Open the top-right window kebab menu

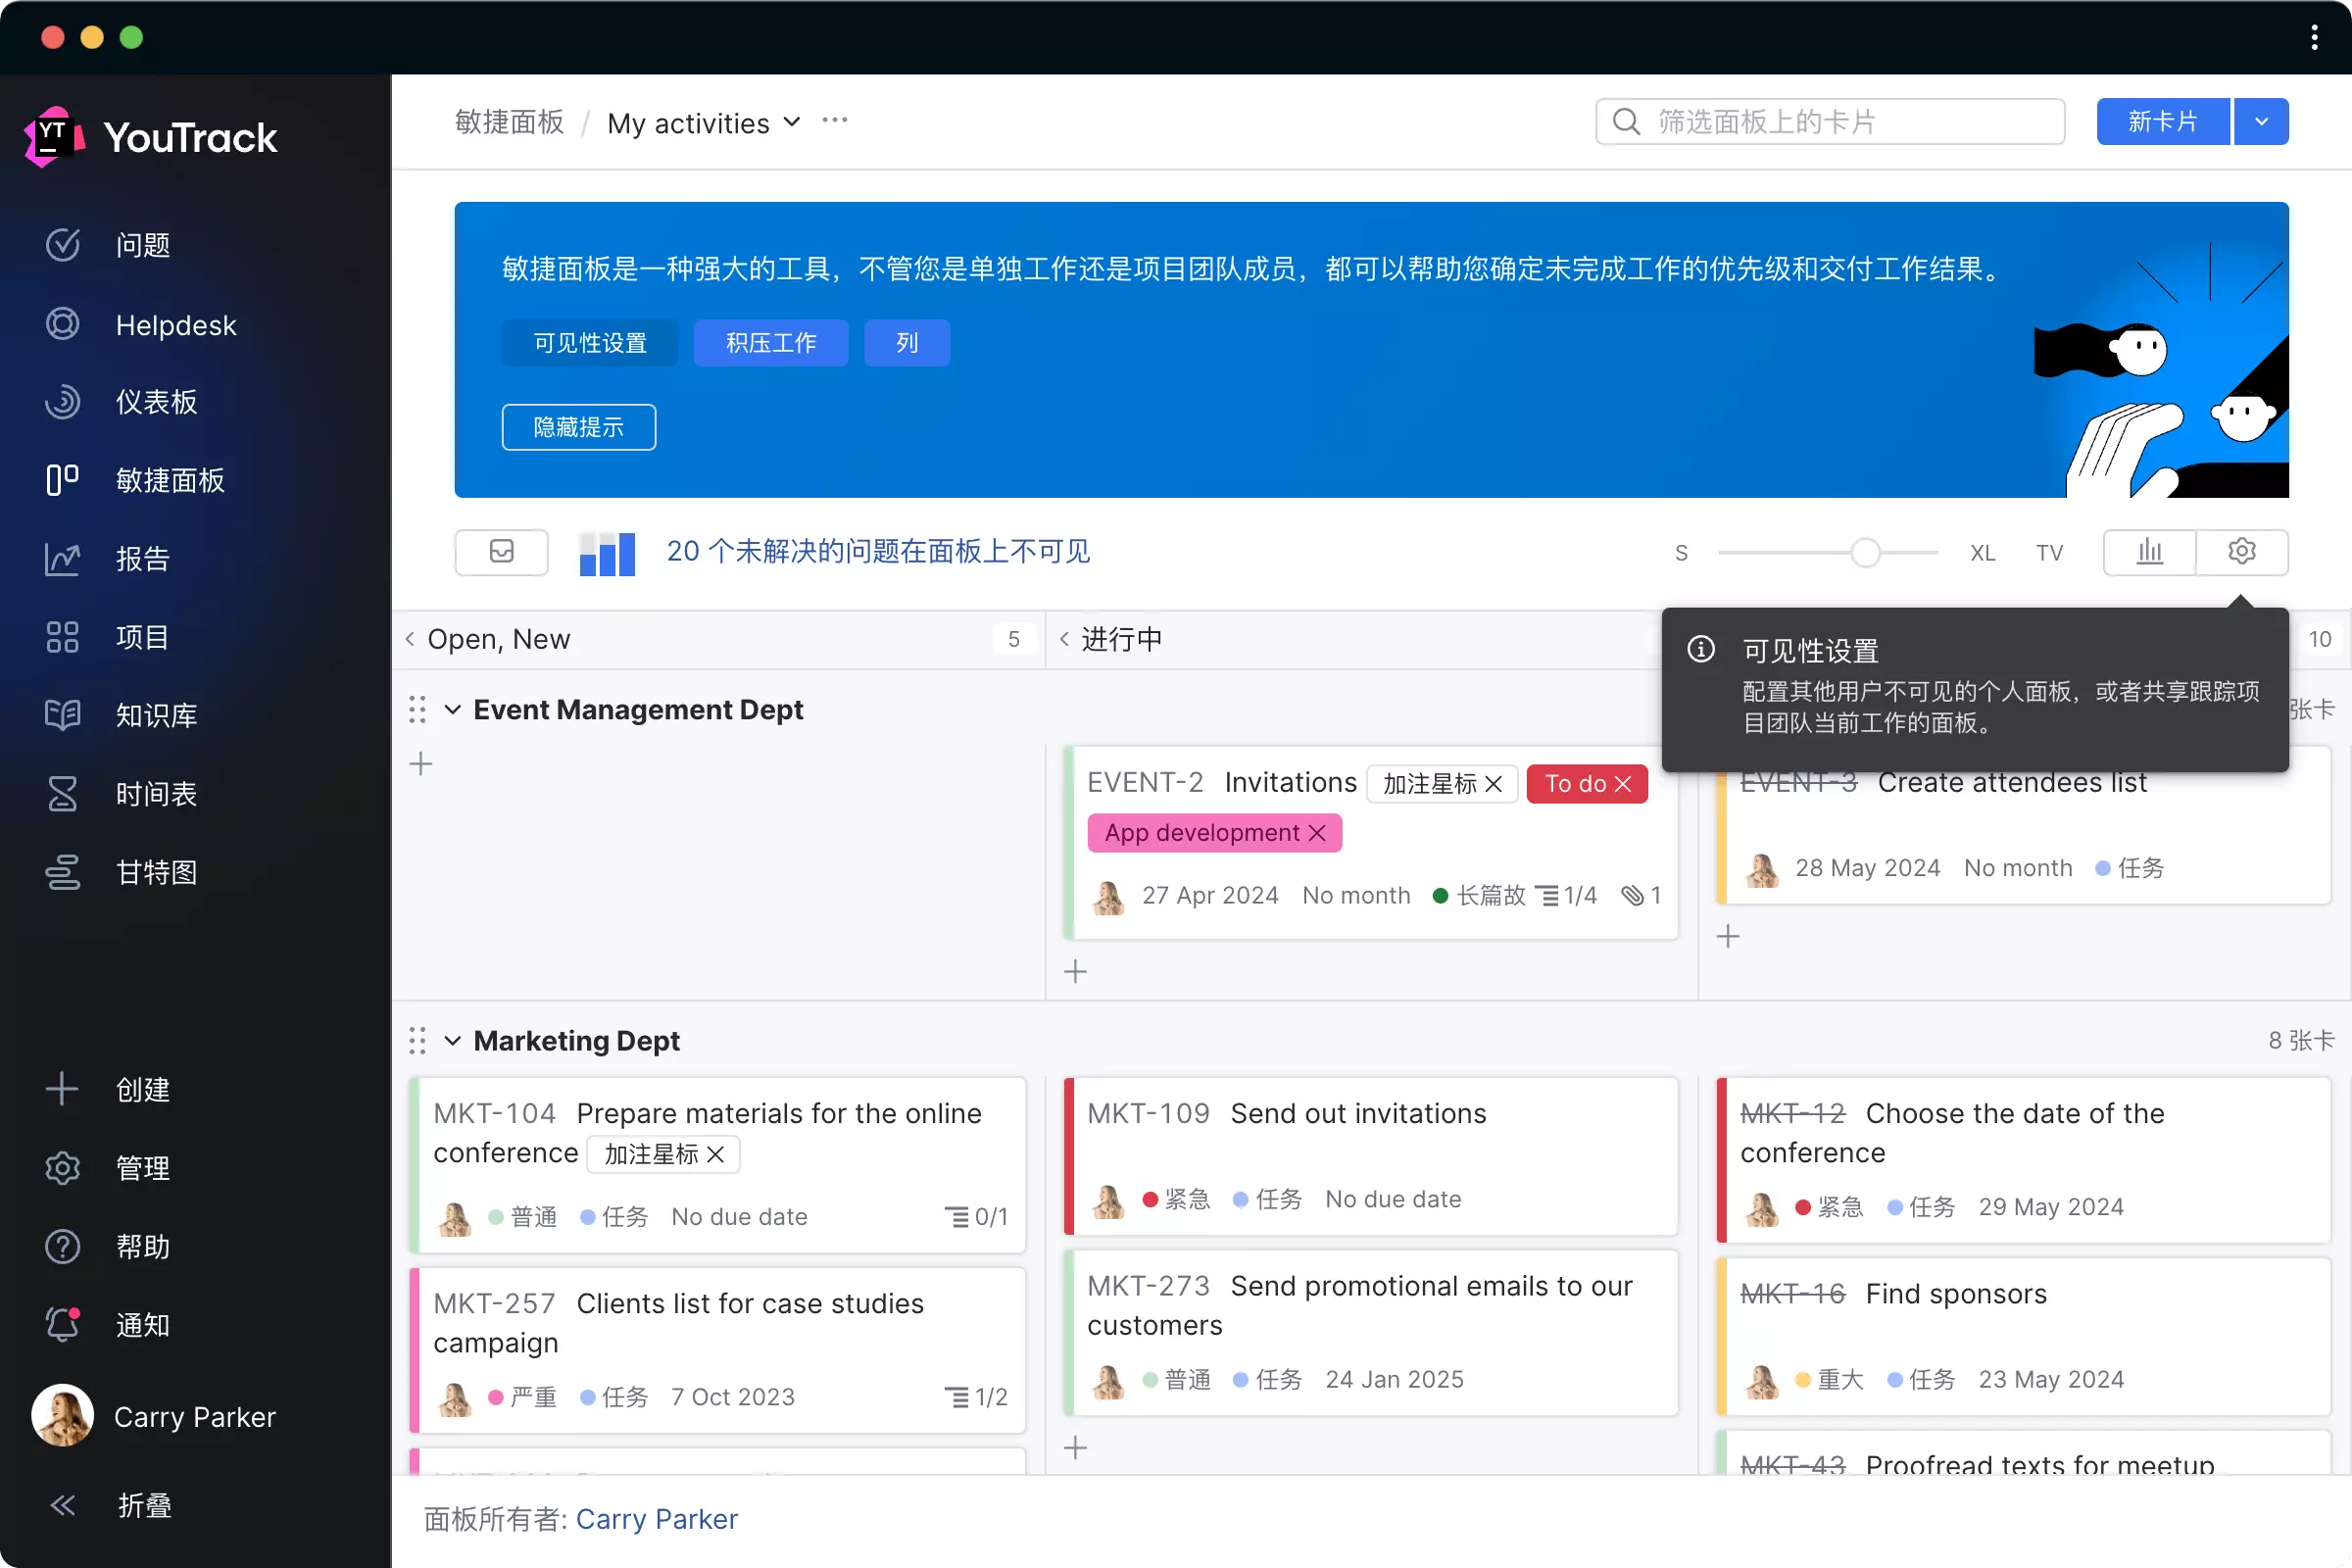coord(2313,37)
